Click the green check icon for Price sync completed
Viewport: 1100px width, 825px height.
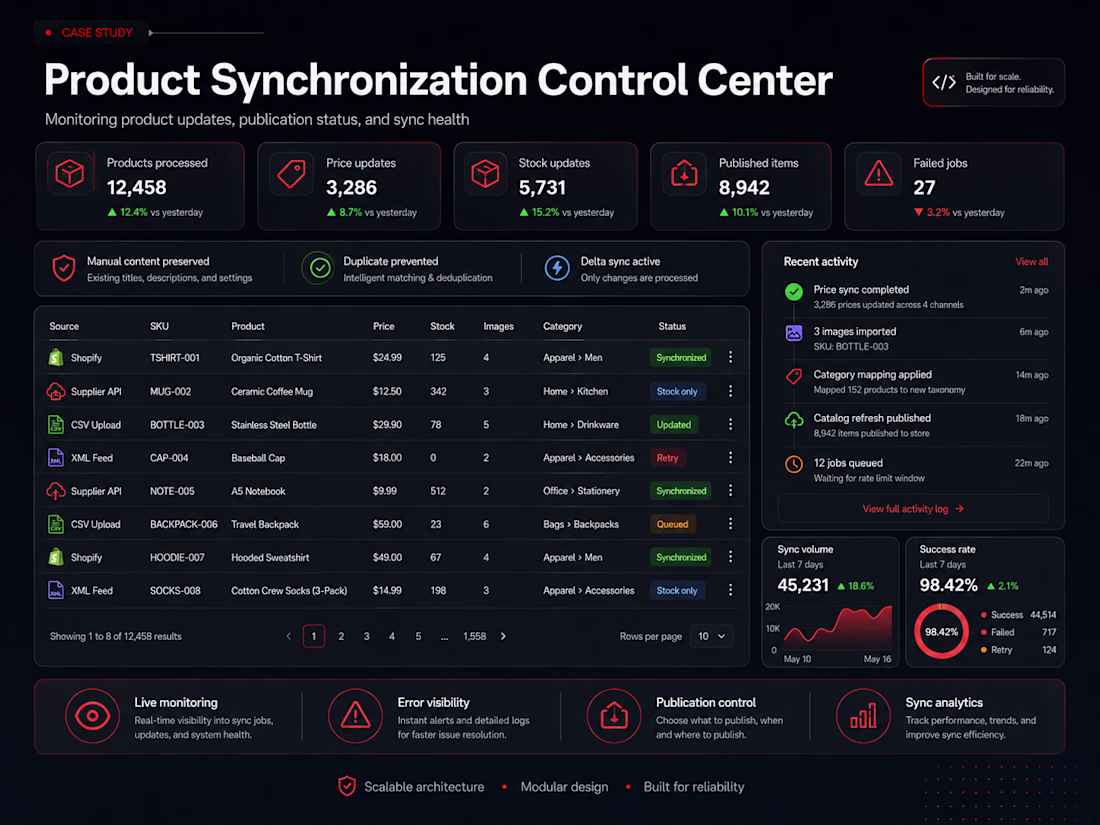pyautogui.click(x=793, y=292)
